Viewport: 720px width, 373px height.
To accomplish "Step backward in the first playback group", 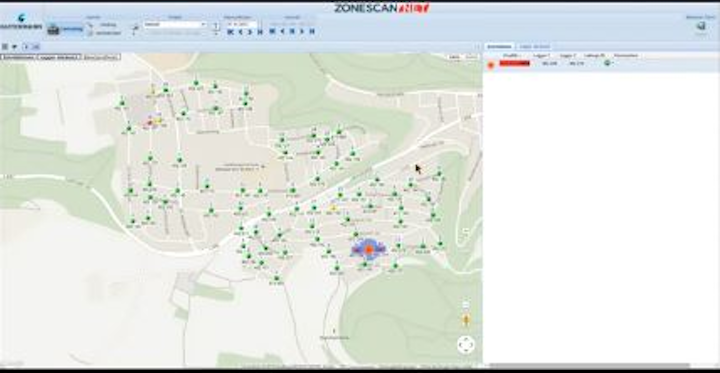I will pyautogui.click(x=241, y=32).
